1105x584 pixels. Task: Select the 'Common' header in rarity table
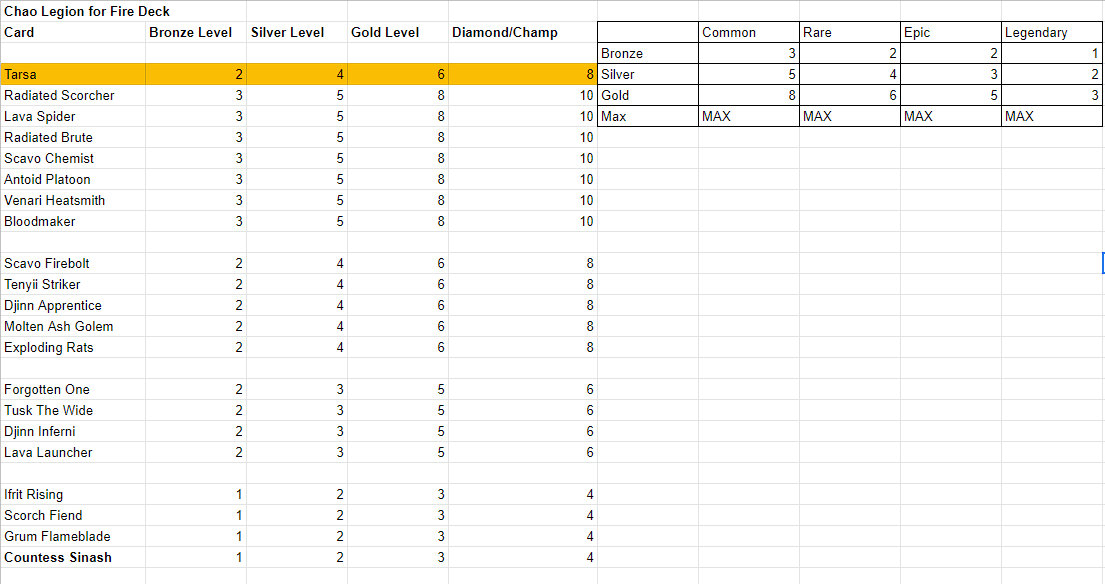click(749, 32)
